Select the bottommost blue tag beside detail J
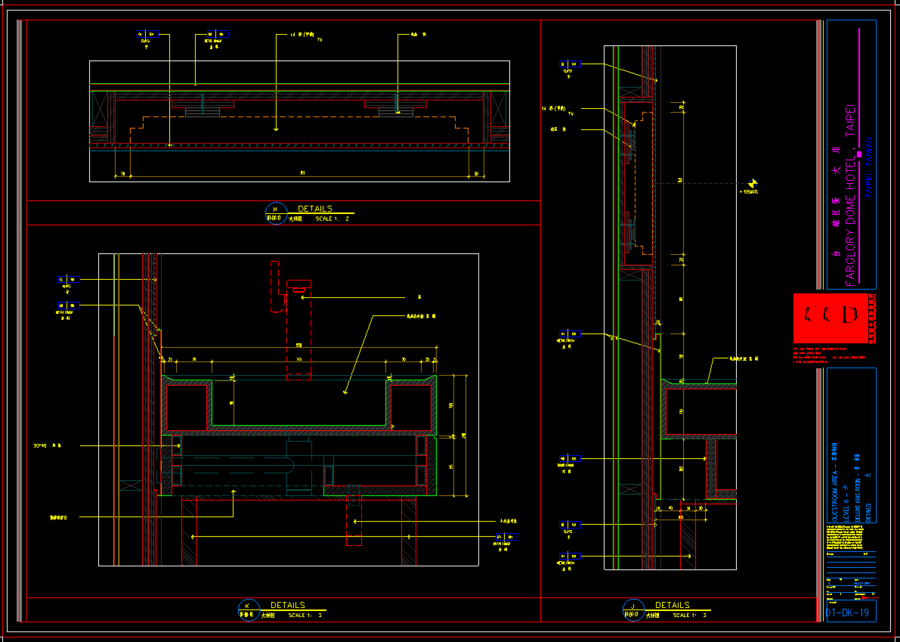This screenshot has height=642, width=900. click(x=570, y=556)
